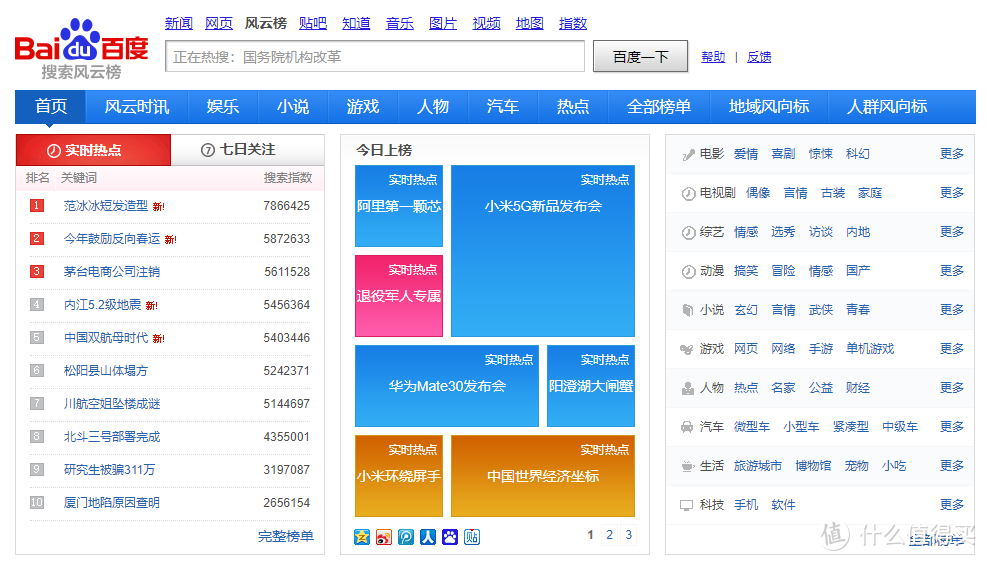The width and height of the screenshot is (987, 561).
Task: Open 新闻 top link
Action: (x=179, y=23)
